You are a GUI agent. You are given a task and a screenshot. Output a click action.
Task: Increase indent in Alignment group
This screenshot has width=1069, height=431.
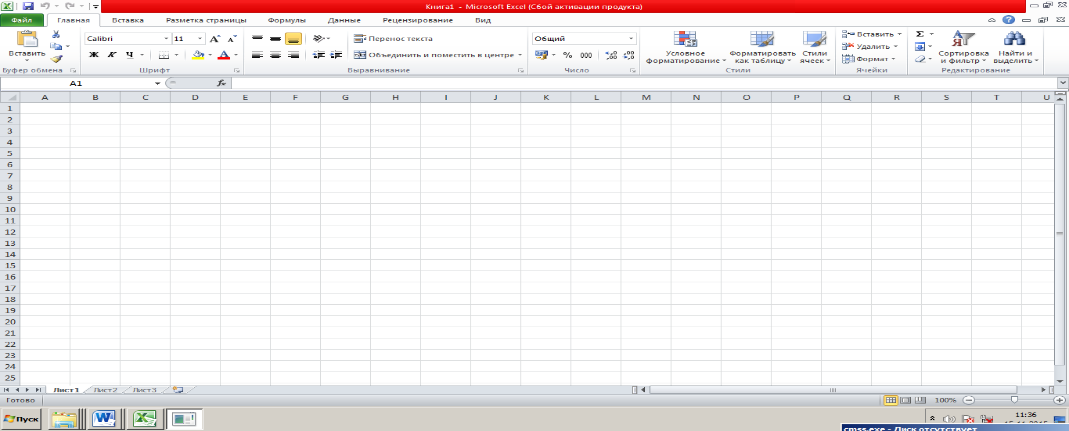click(x=335, y=55)
